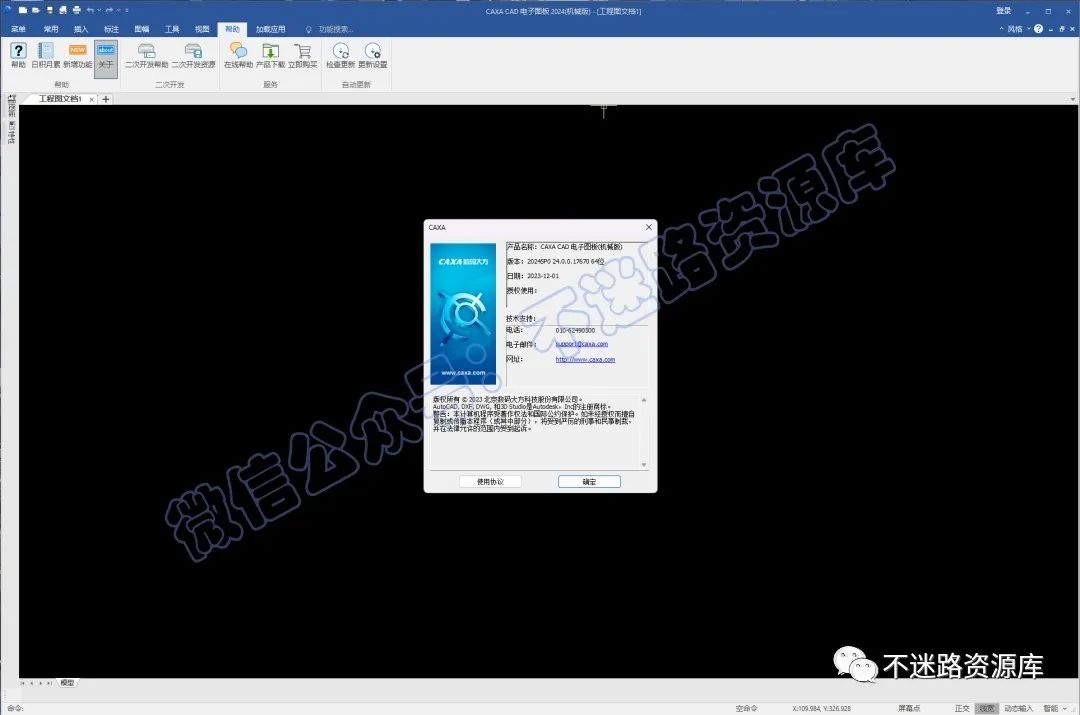Click the CAXA application logo icon

(x=7, y=10)
